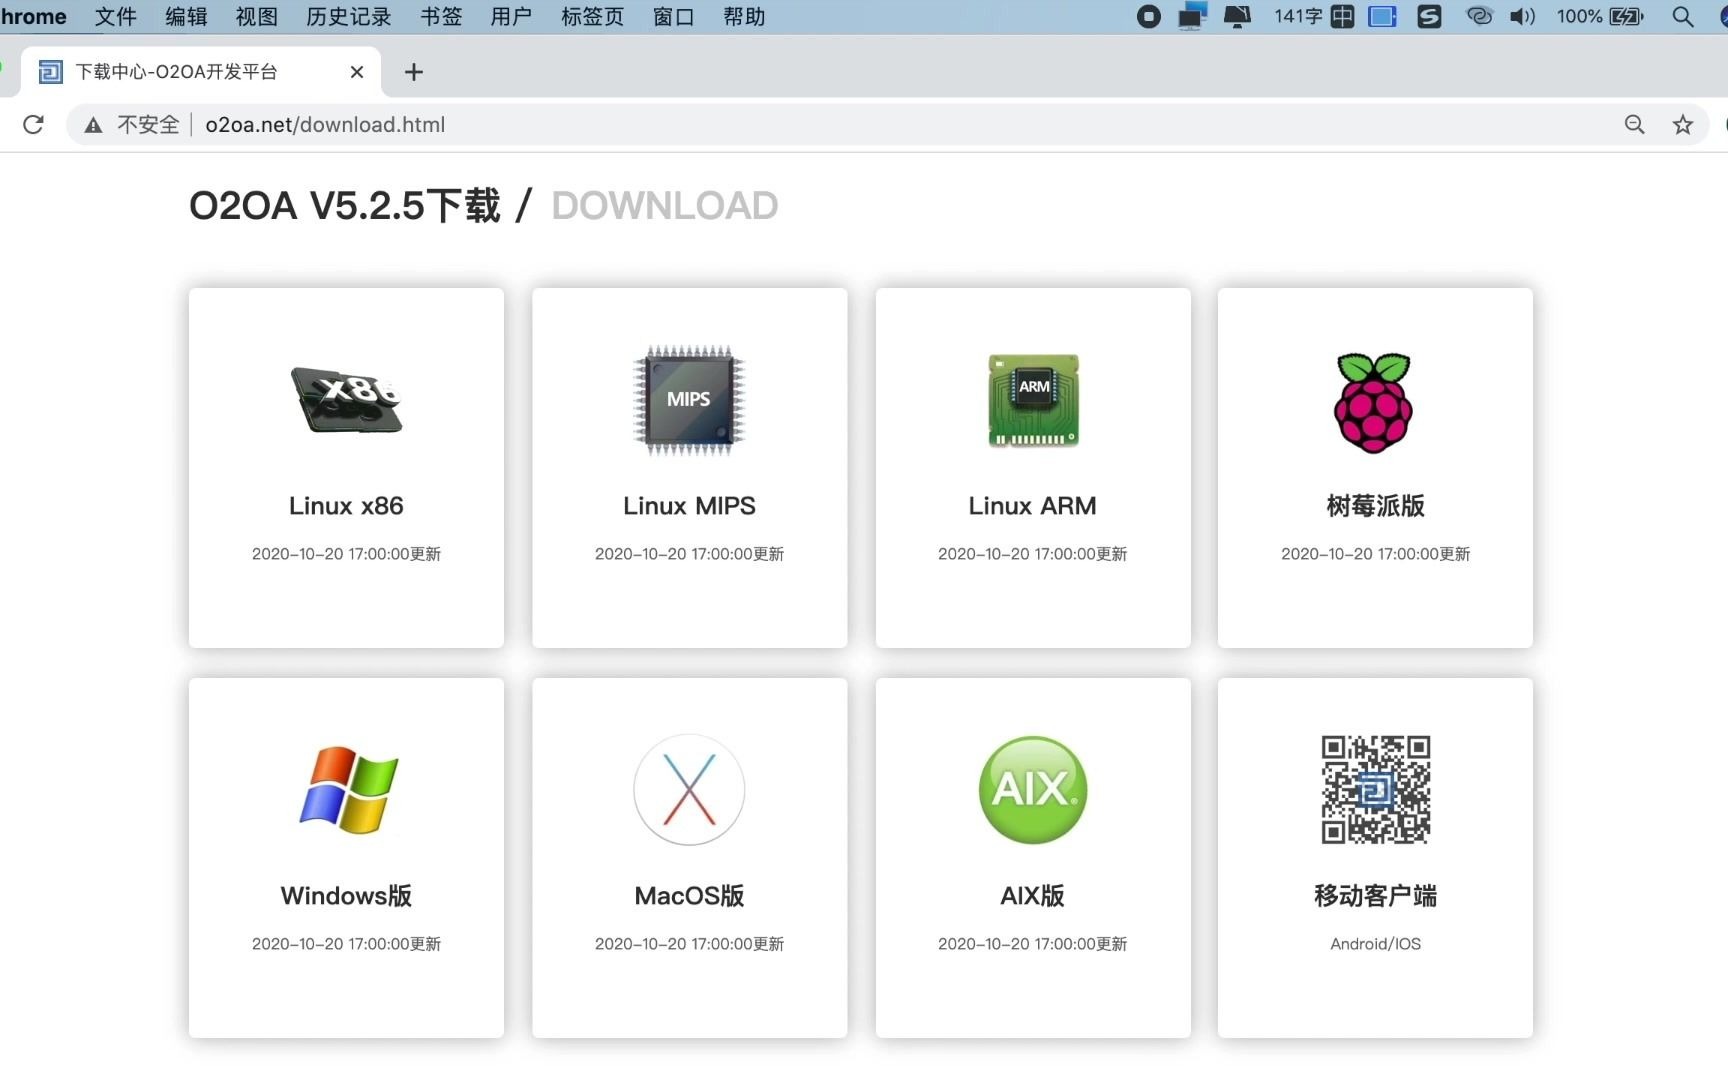Click the 141字 word count indicator
The image size is (1728, 1080).
(1298, 16)
